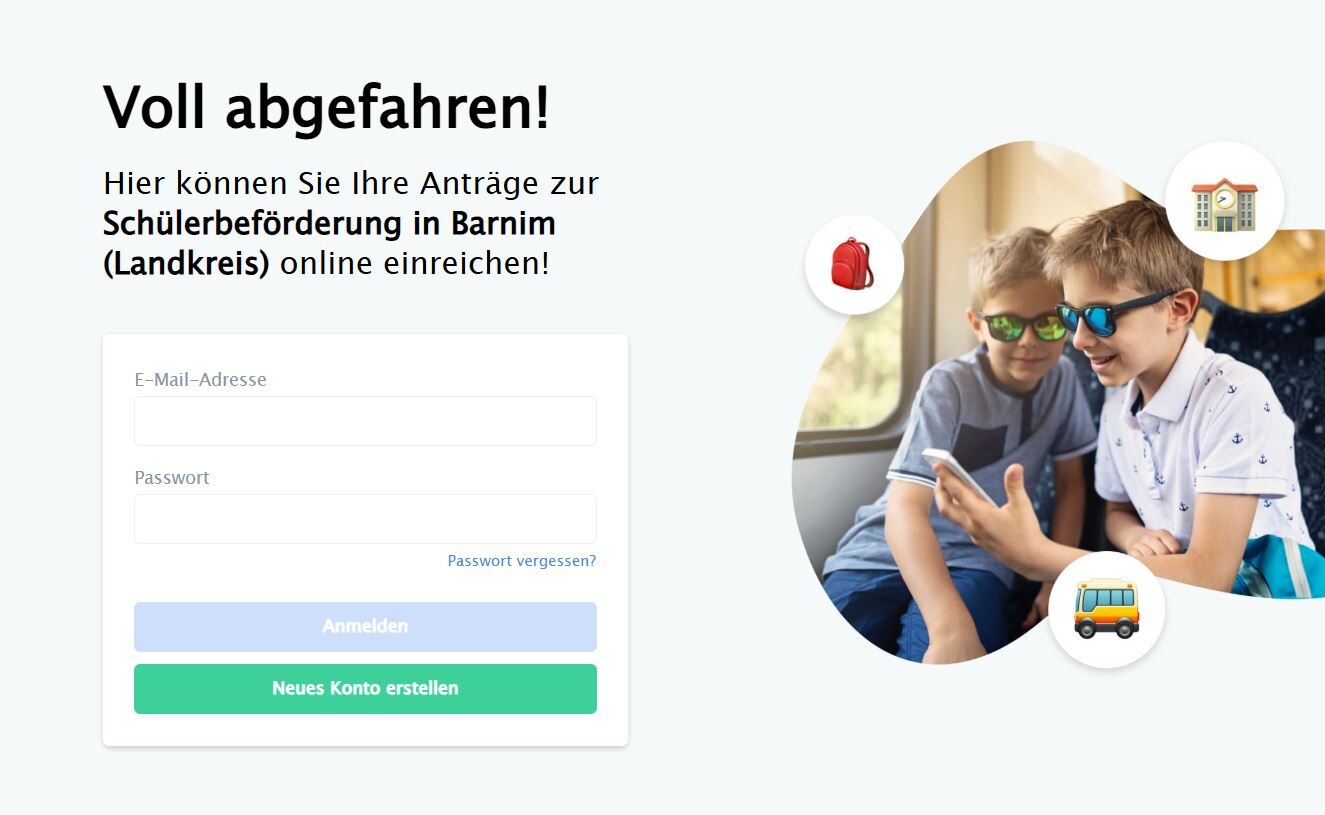Focus the E-Mail-Adresse input field
The image size is (1325, 815).
(365, 421)
